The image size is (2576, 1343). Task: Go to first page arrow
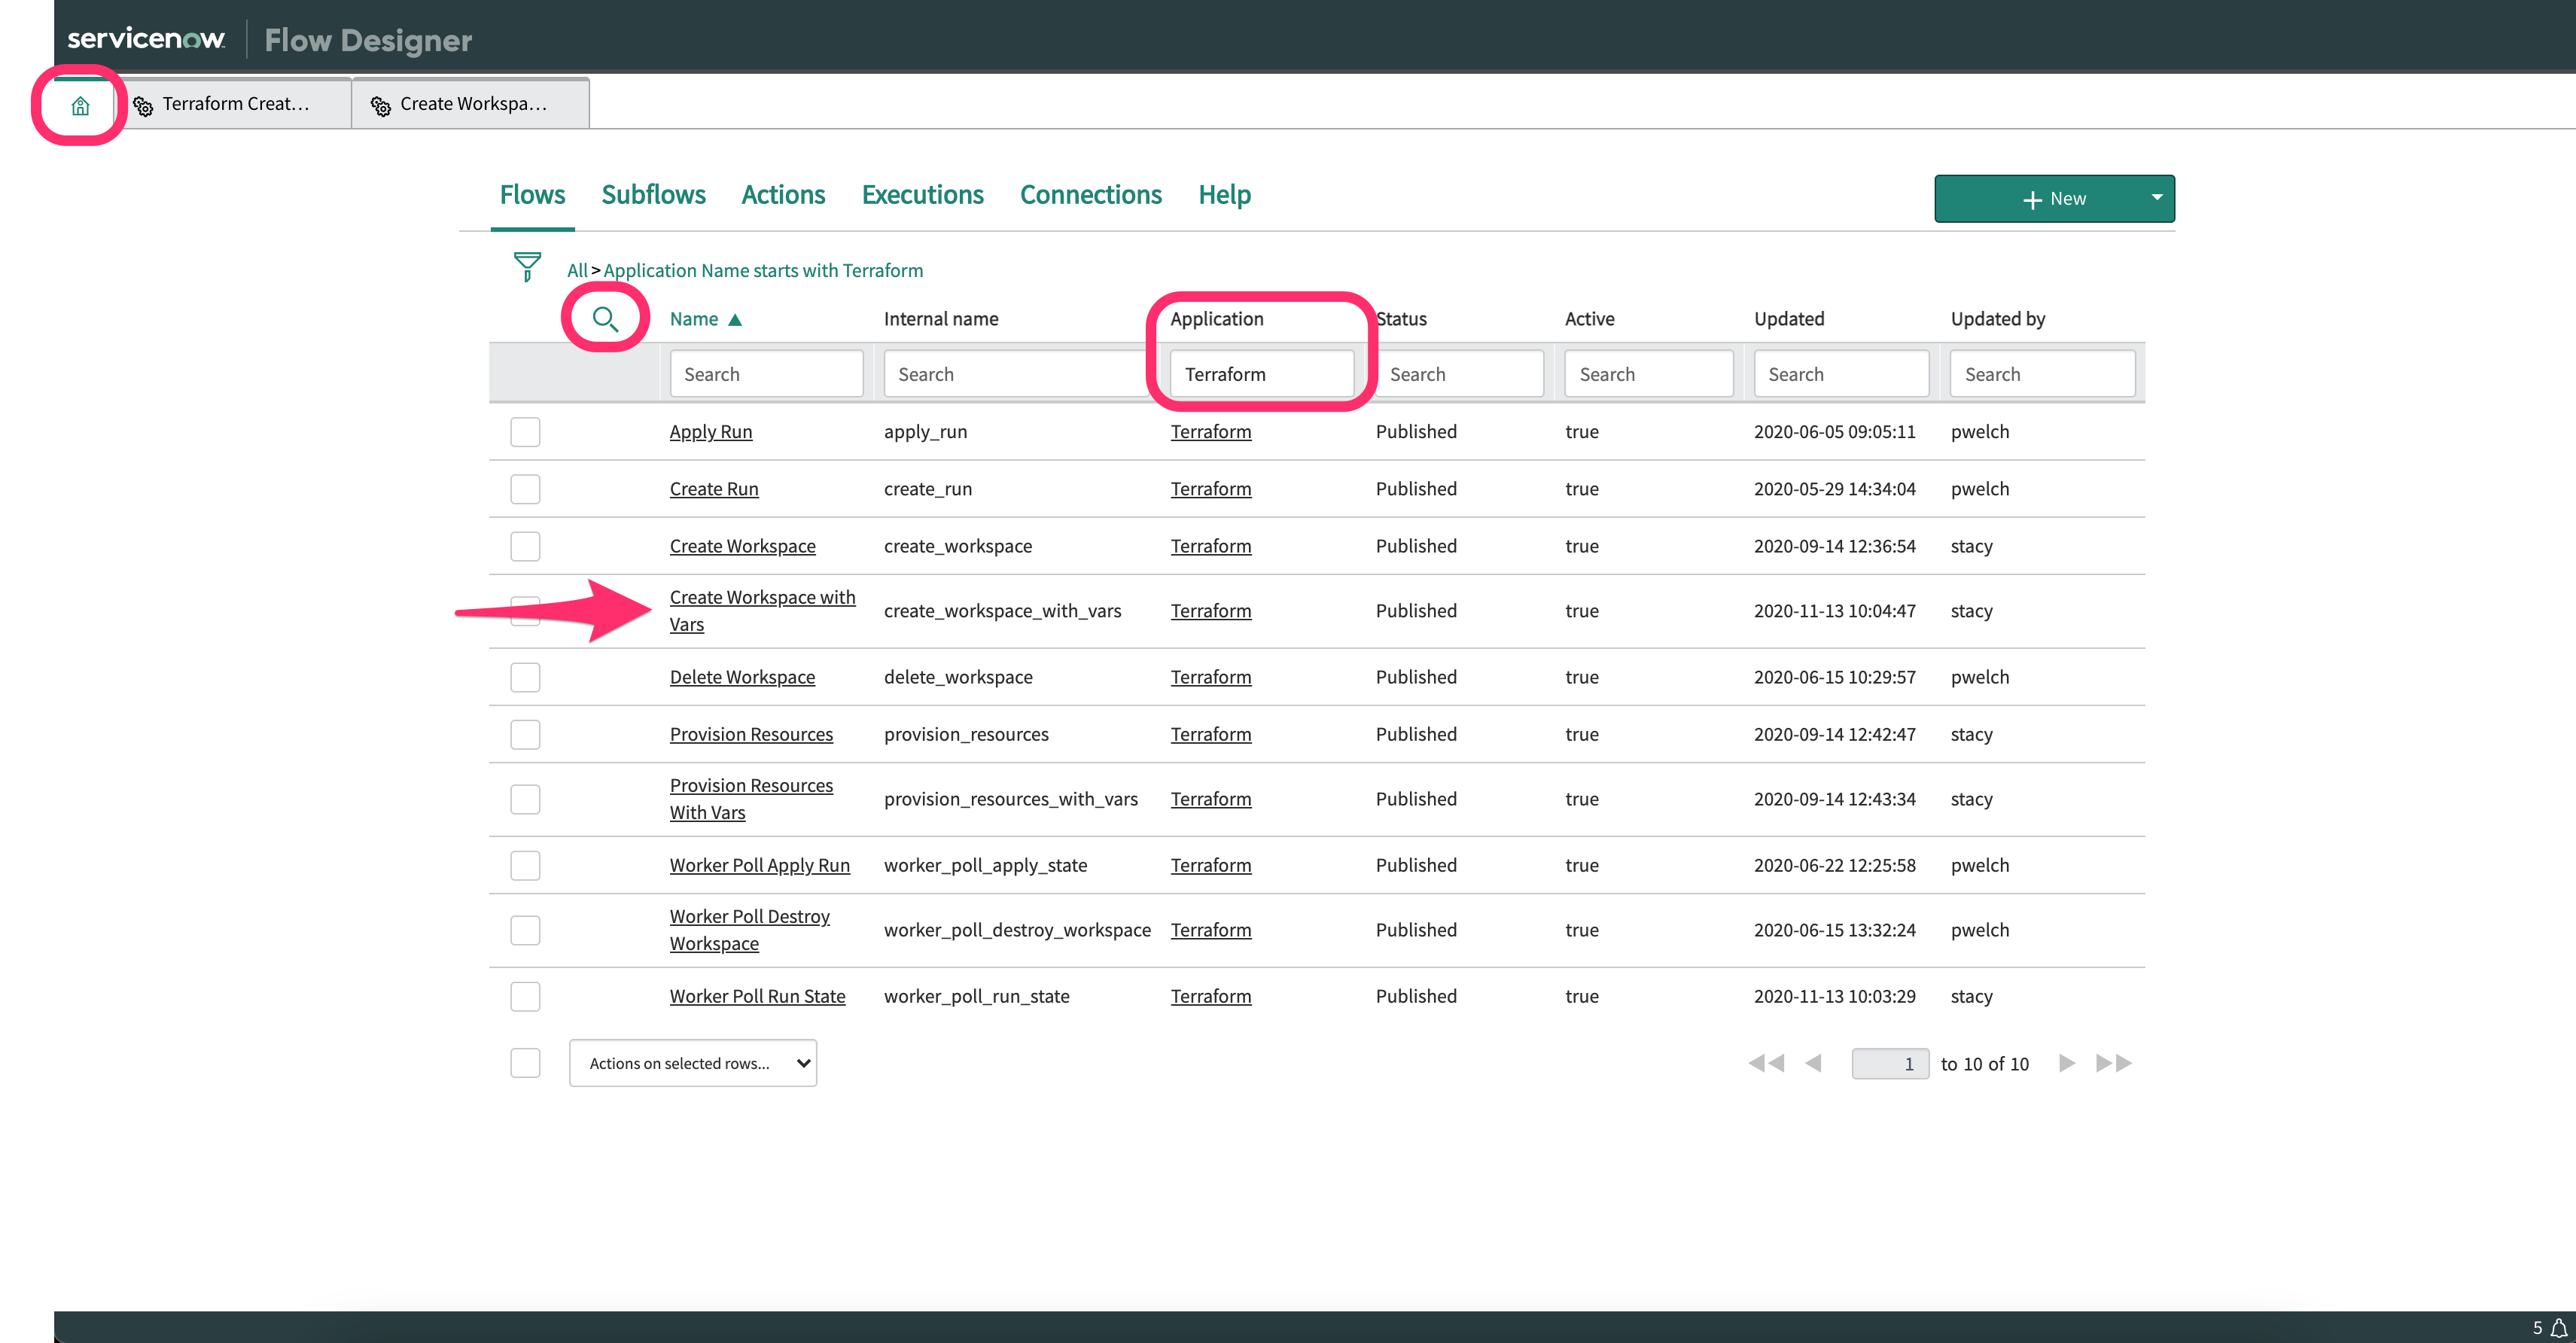(1765, 1063)
